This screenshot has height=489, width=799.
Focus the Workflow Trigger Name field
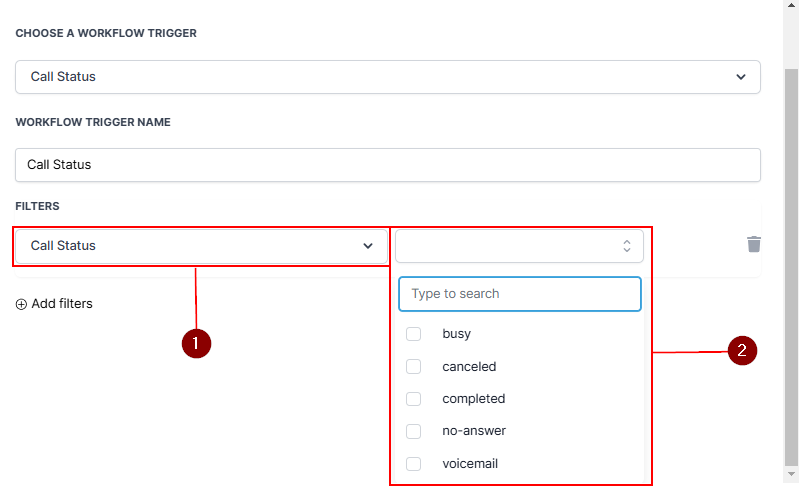(388, 165)
